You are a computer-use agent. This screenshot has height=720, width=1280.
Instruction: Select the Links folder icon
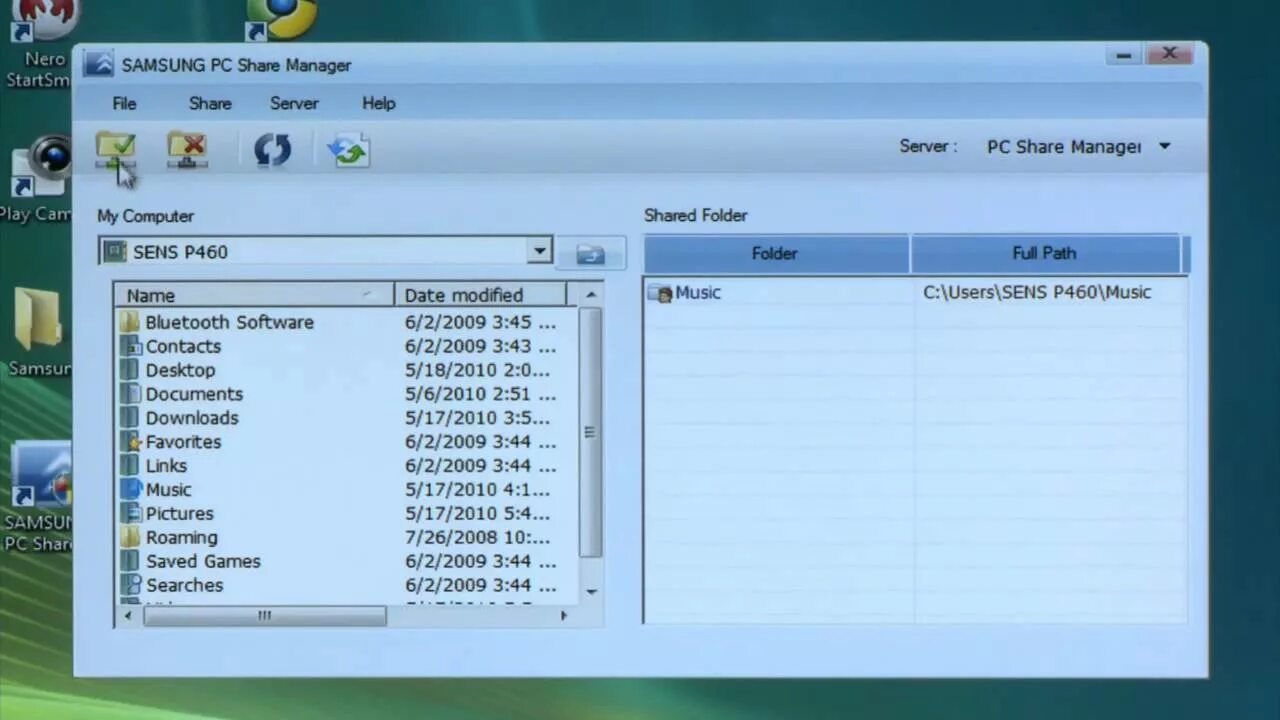130,466
